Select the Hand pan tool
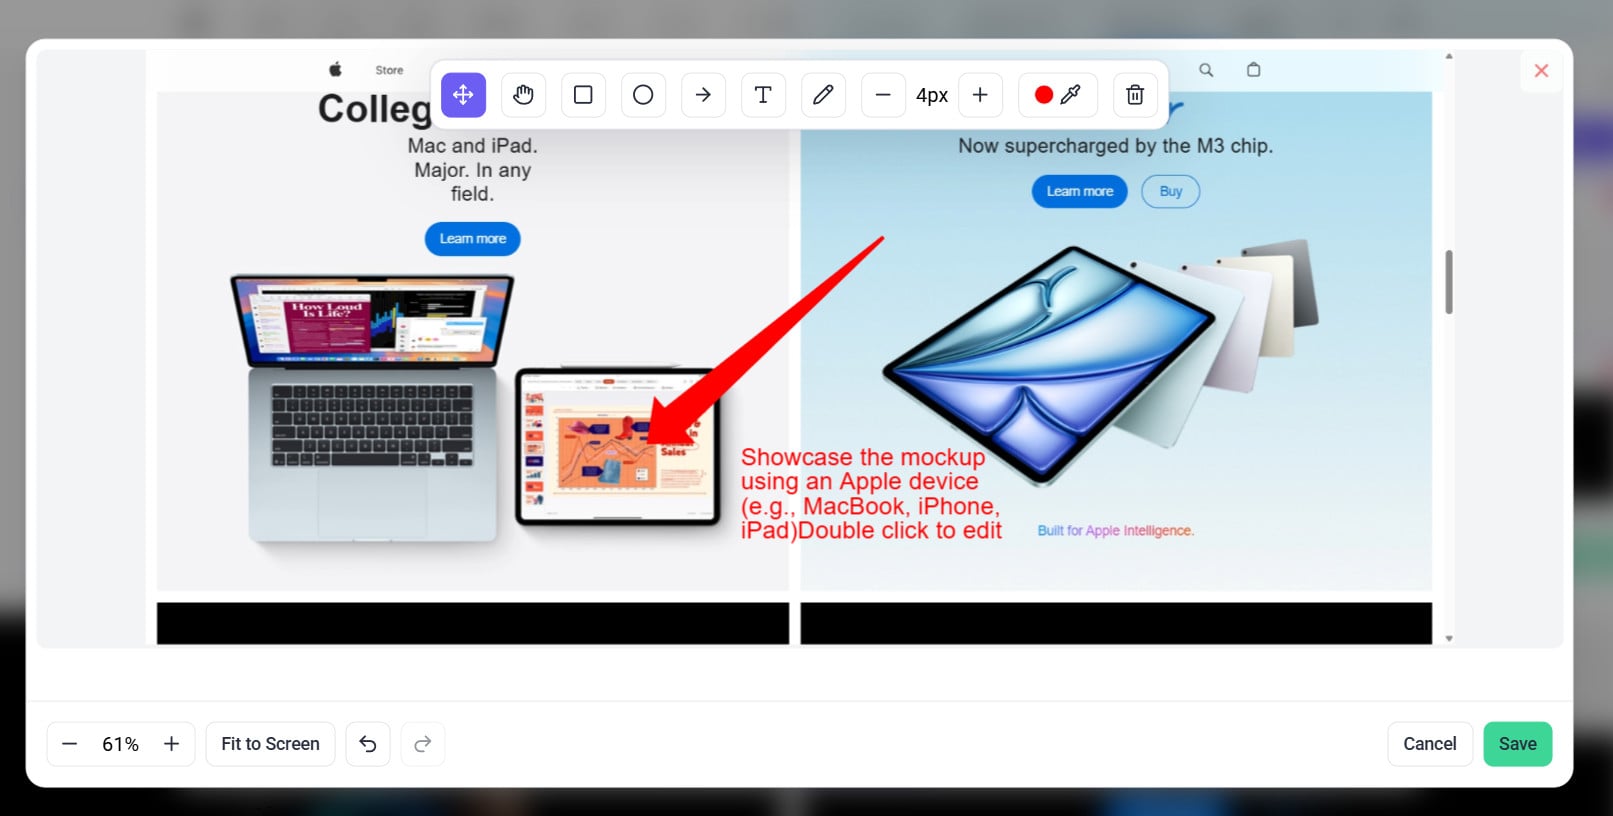Screen dimensions: 1613x816 (523, 95)
